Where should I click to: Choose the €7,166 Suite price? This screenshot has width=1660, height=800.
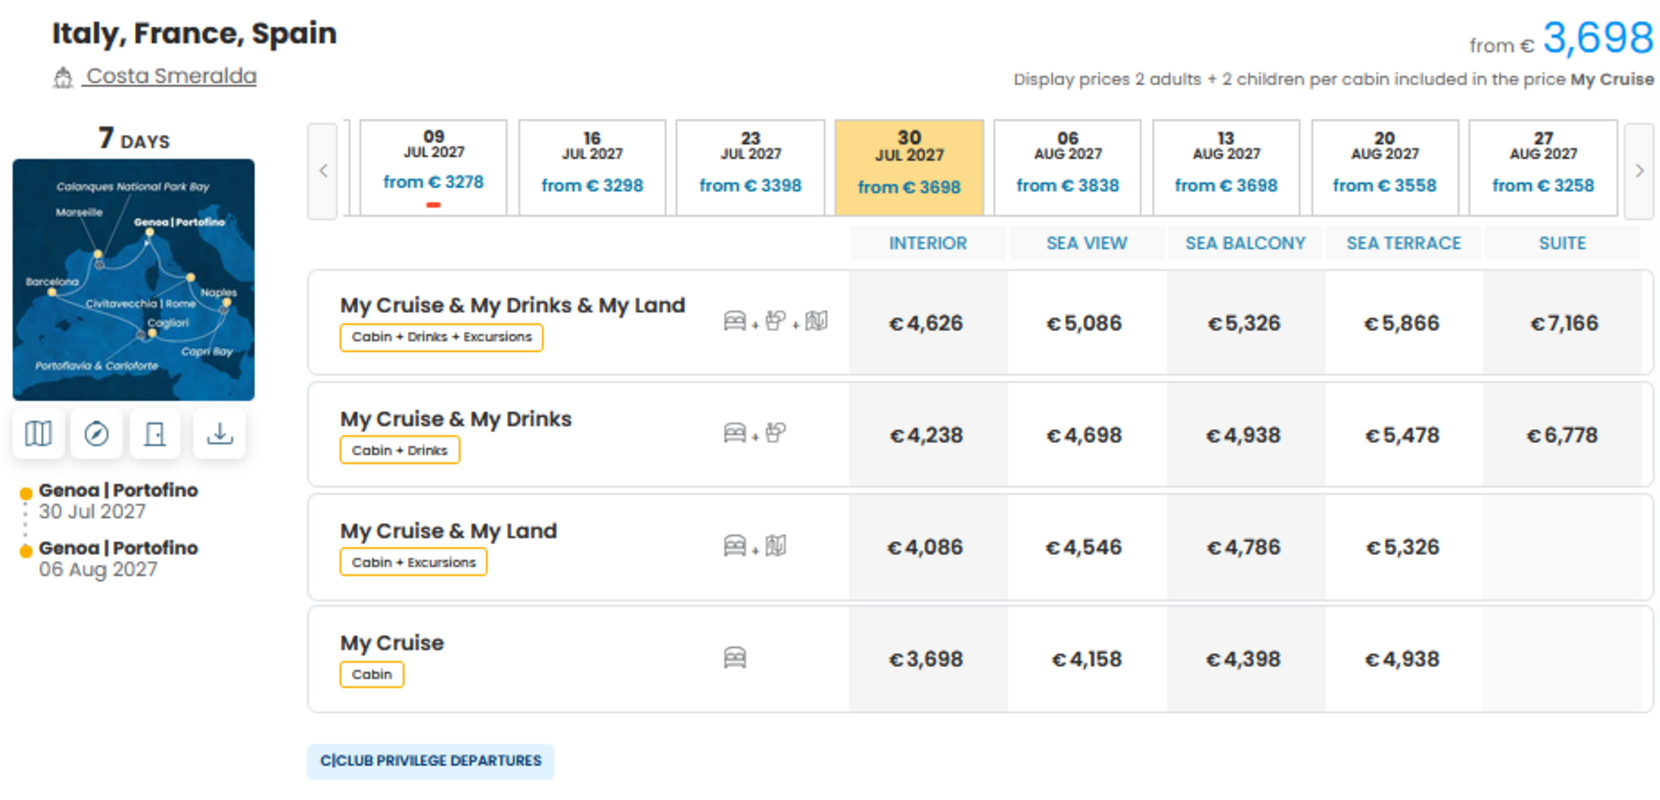(x=1563, y=323)
